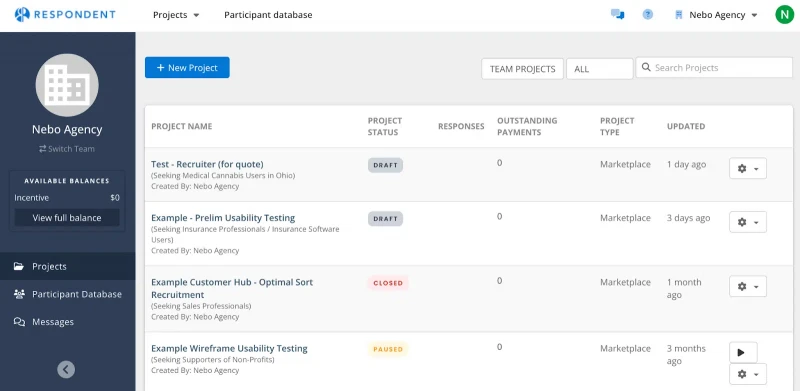Click the folder icon next to Projects
Image resolution: width=800 pixels, height=391 pixels.
(x=19, y=266)
